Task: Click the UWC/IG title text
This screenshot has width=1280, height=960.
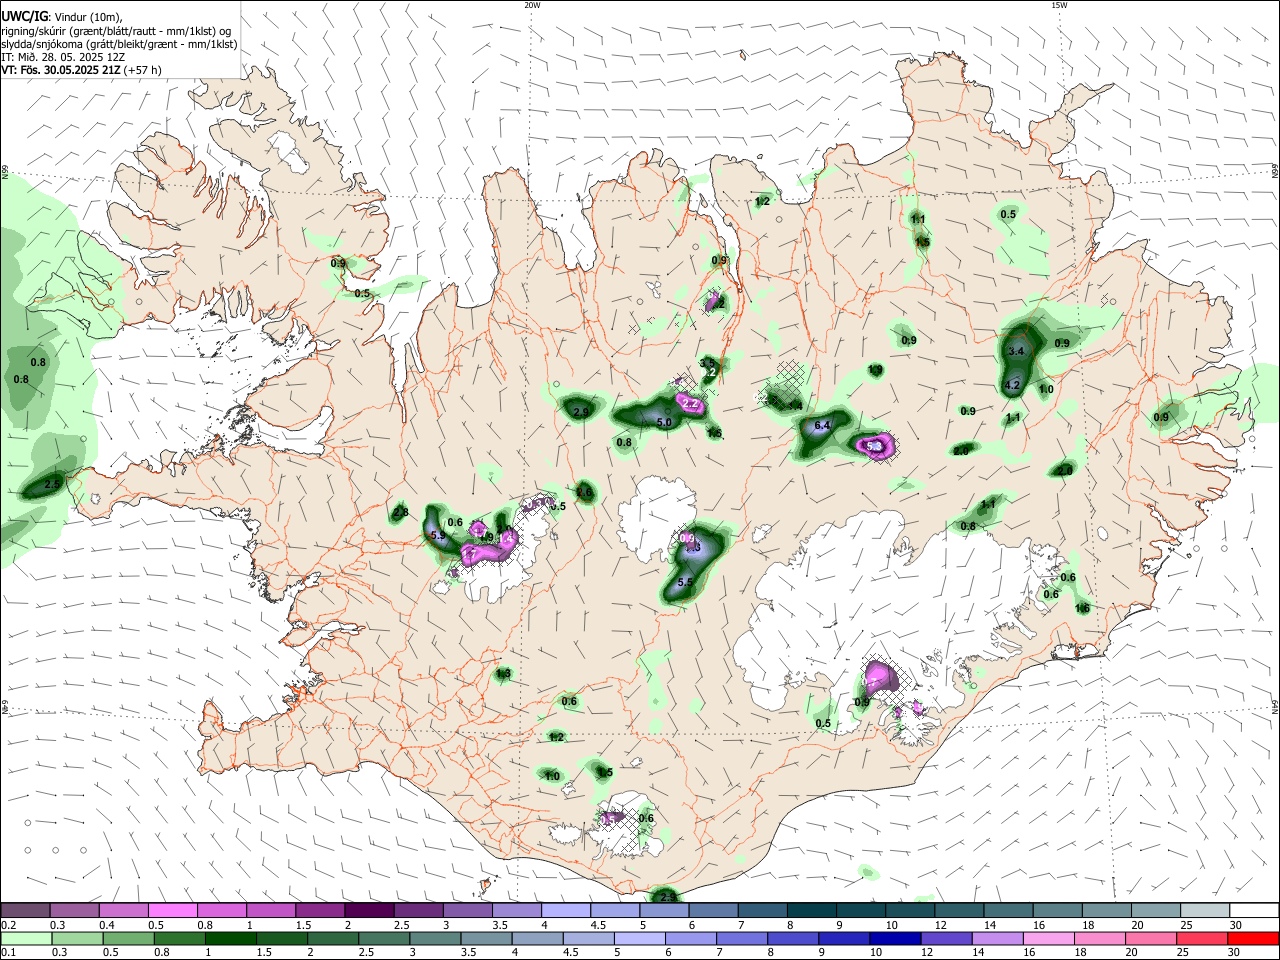Action: pyautogui.click(x=24, y=16)
